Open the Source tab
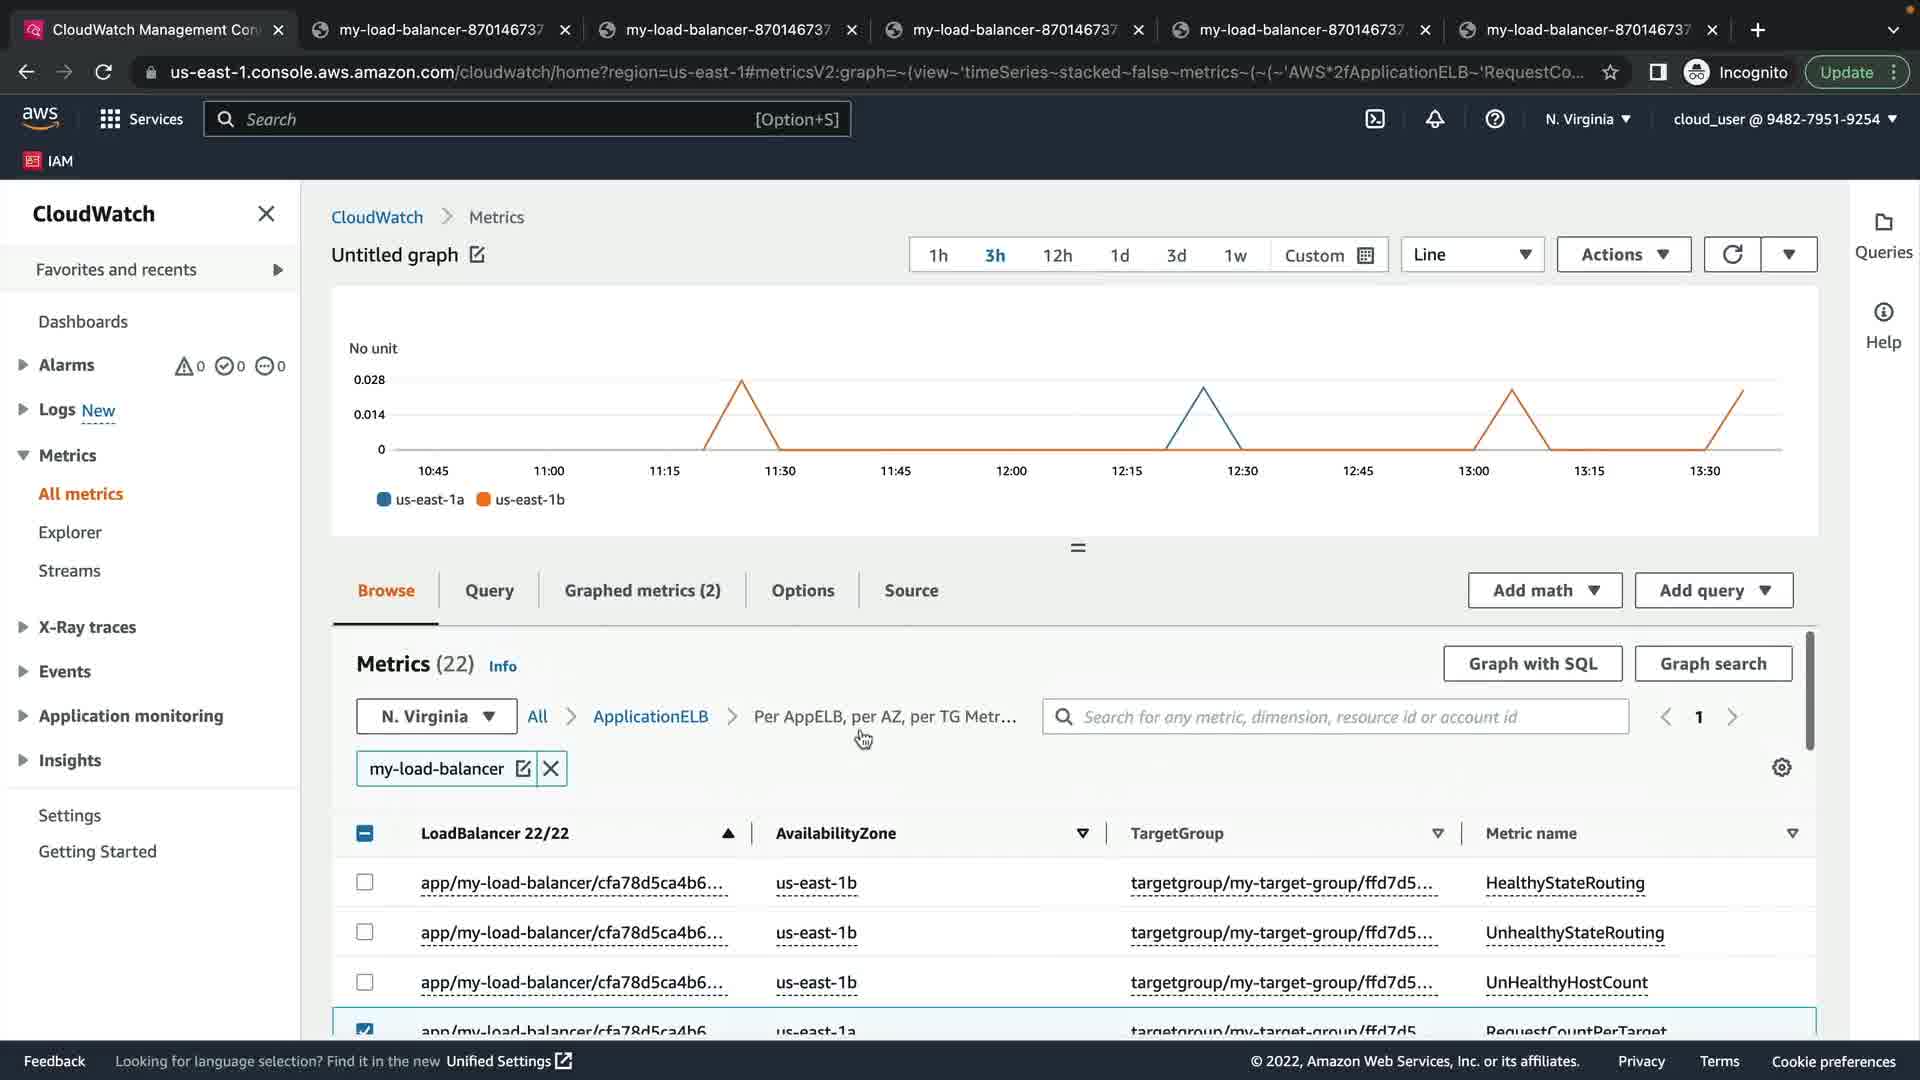The height and width of the screenshot is (1080, 1920). [x=910, y=591]
